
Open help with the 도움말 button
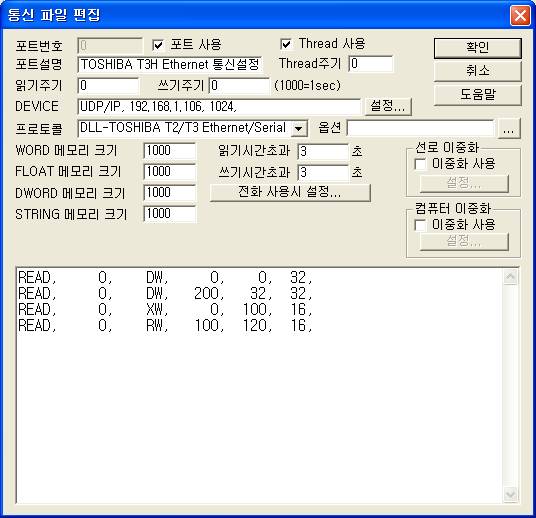point(478,95)
